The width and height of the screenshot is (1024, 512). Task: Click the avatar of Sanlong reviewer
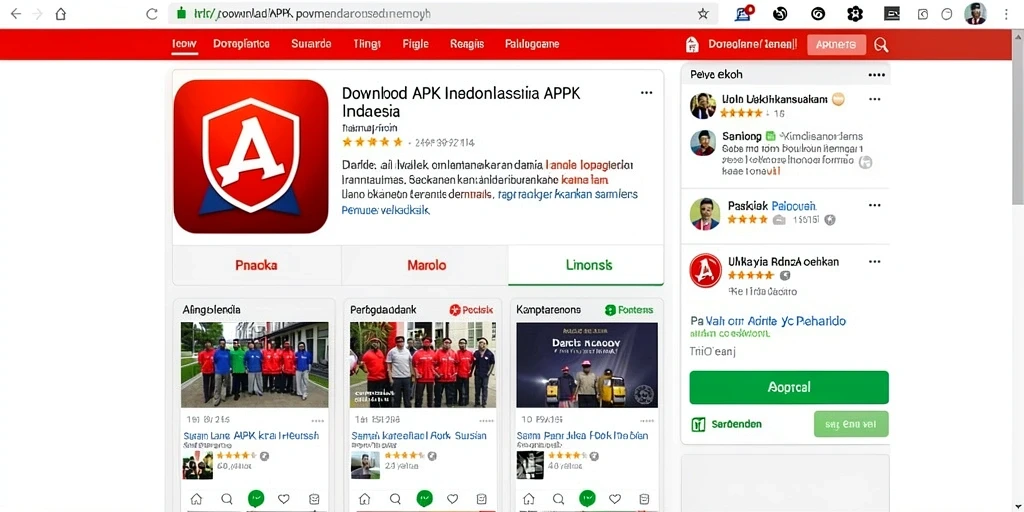(703, 143)
